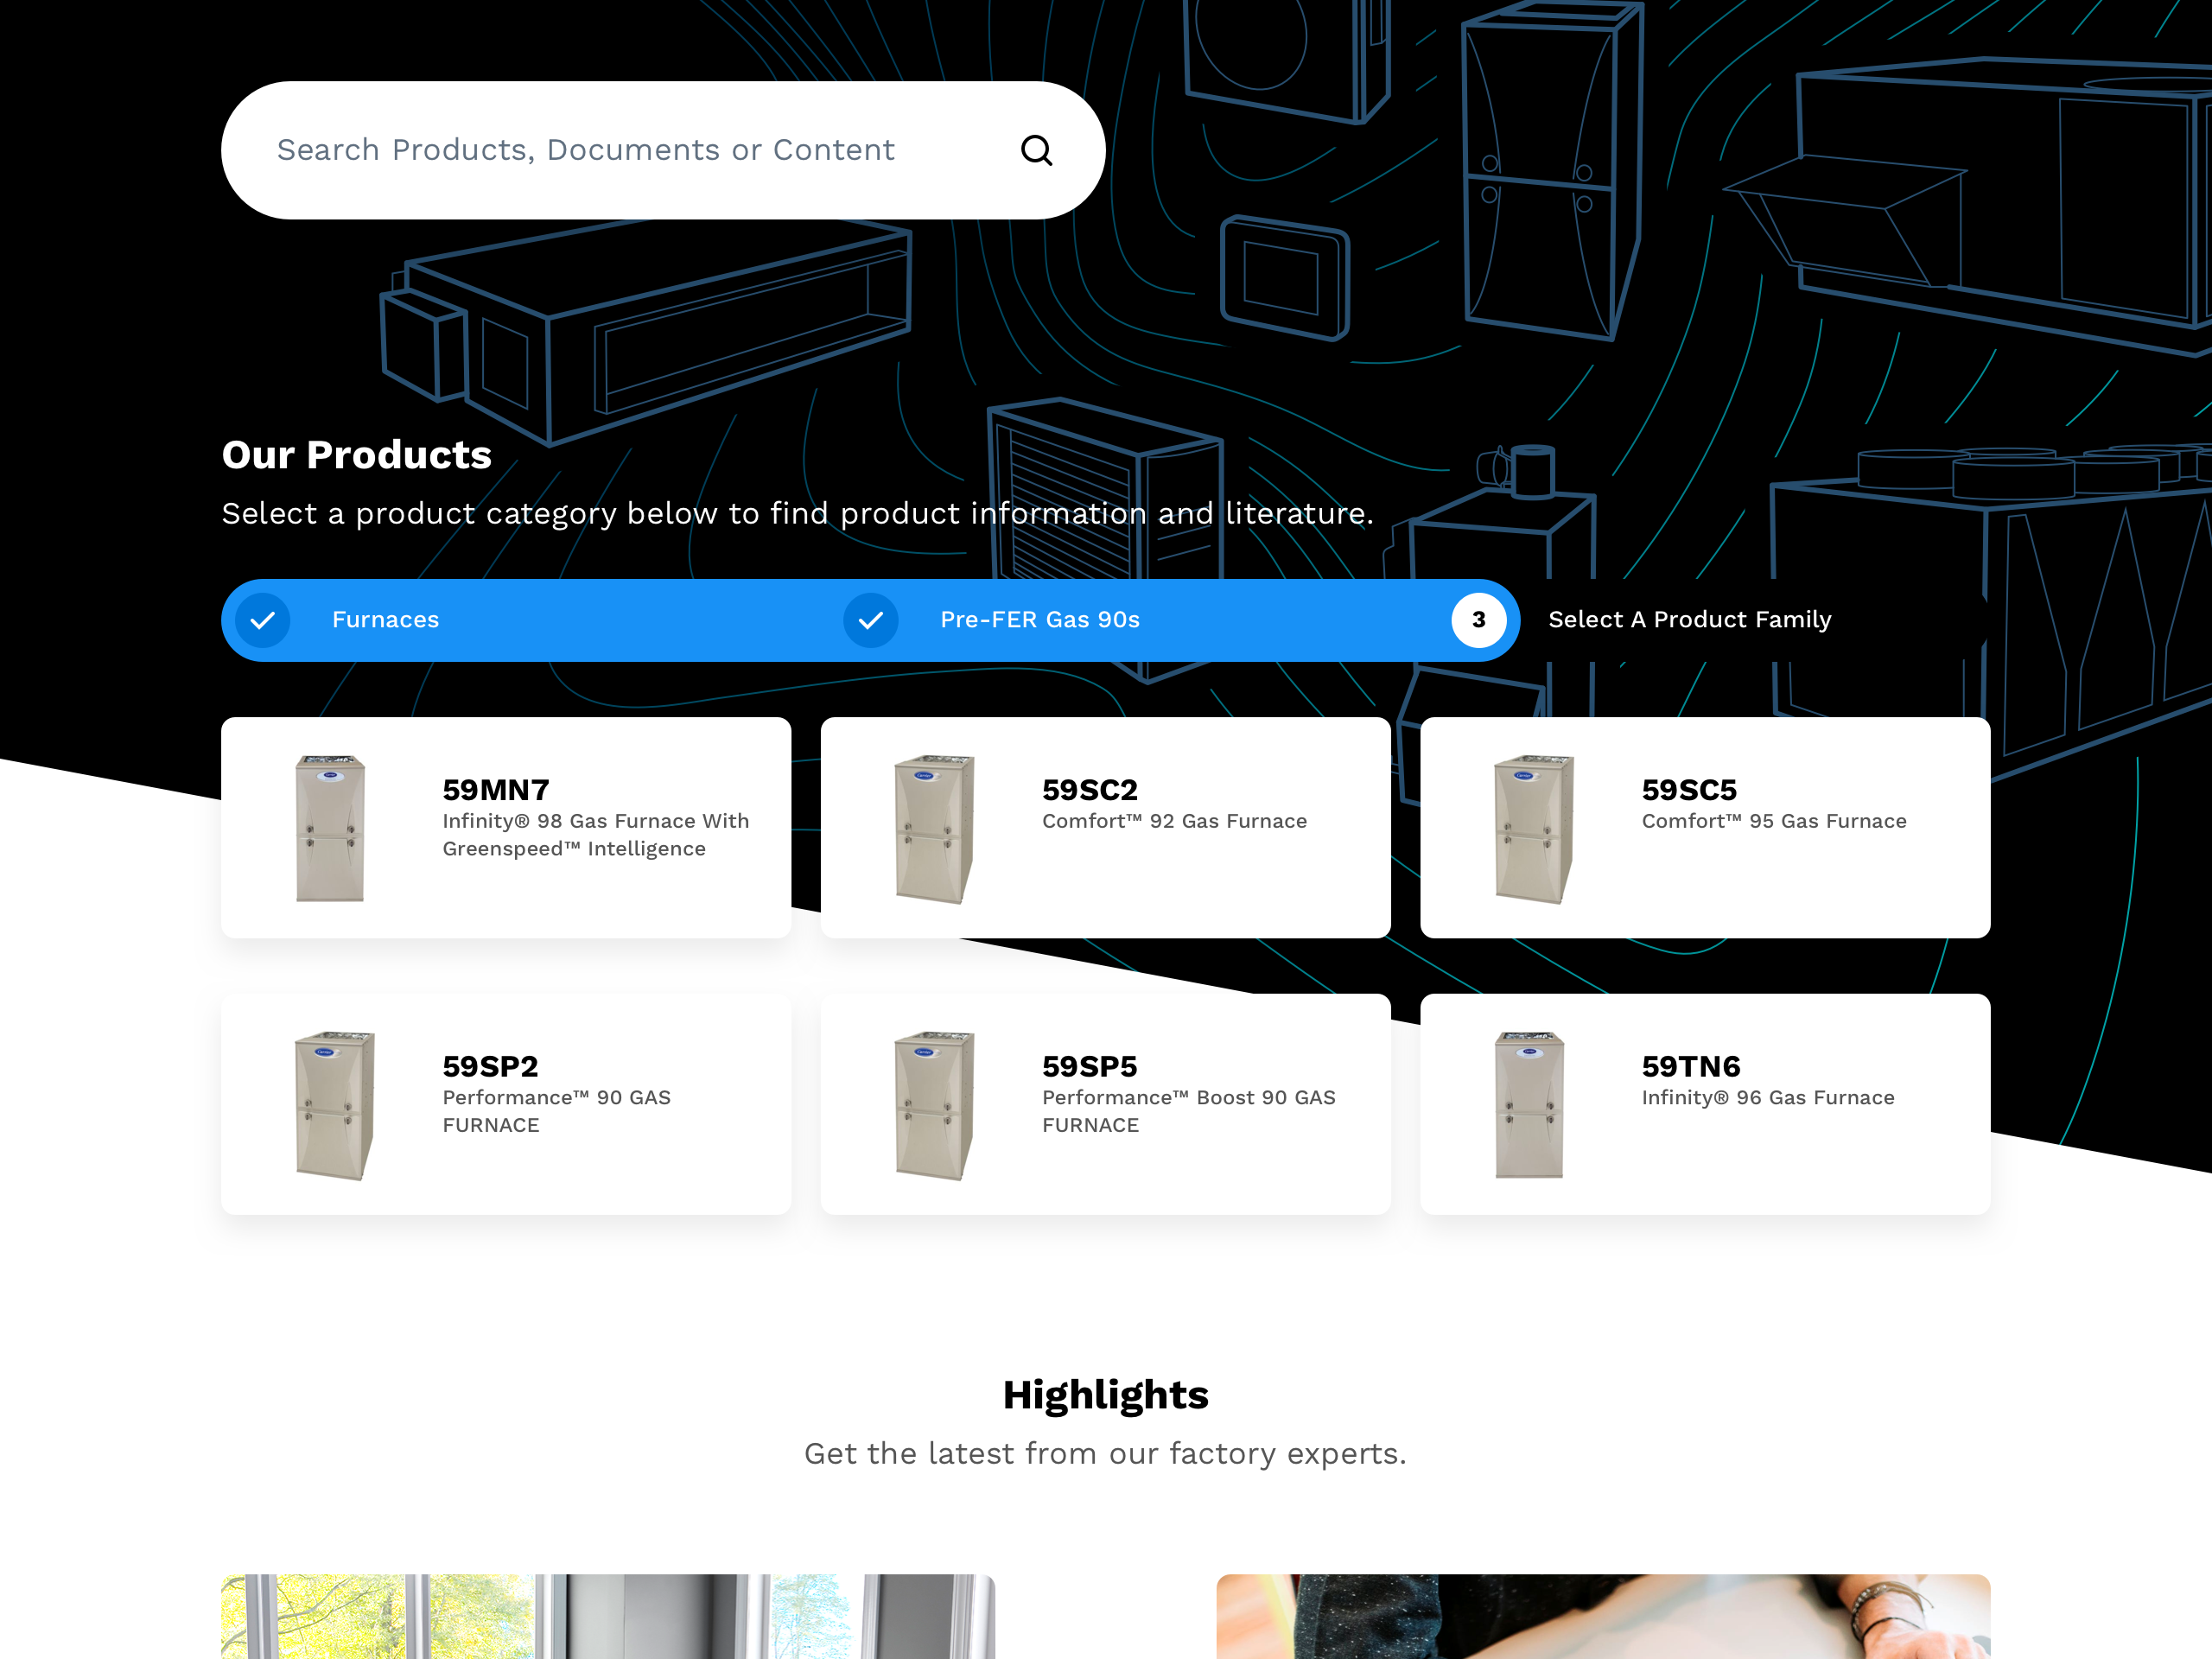
Task: Click the checkmark icon beside Furnaces
Action: click(263, 620)
